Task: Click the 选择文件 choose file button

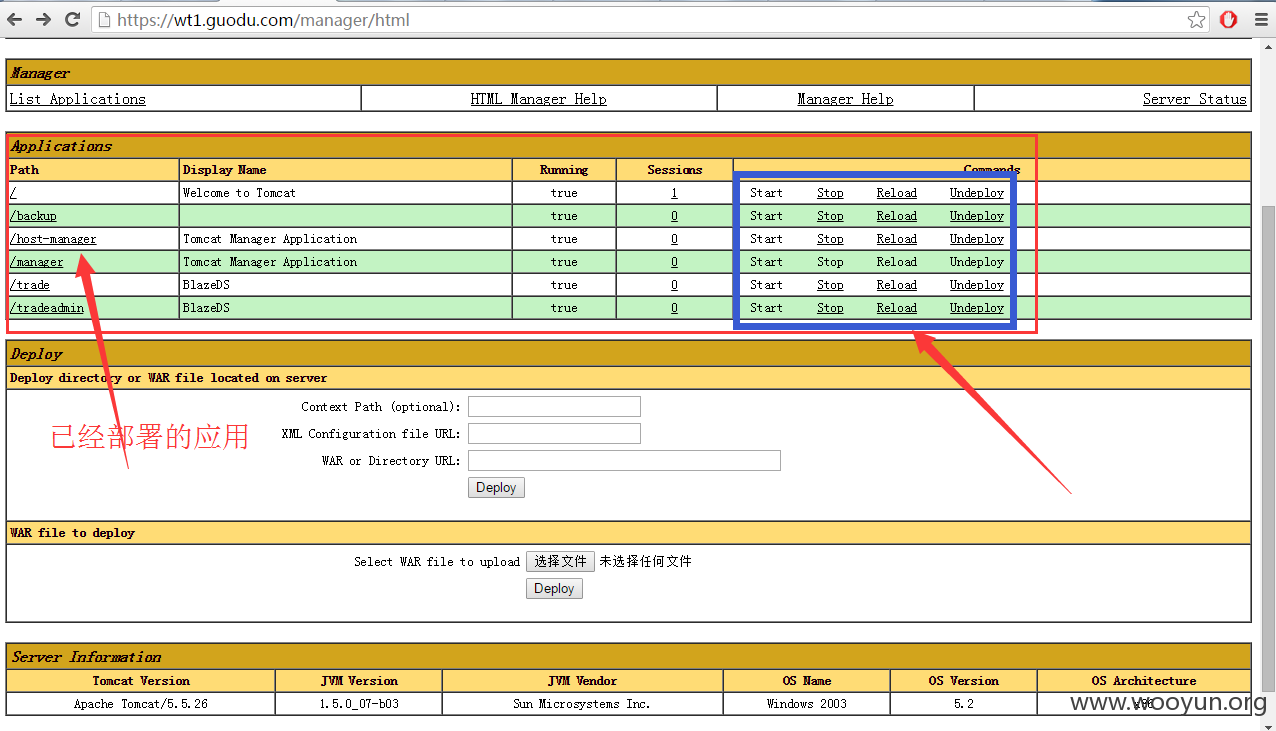Action: pyautogui.click(x=560, y=562)
